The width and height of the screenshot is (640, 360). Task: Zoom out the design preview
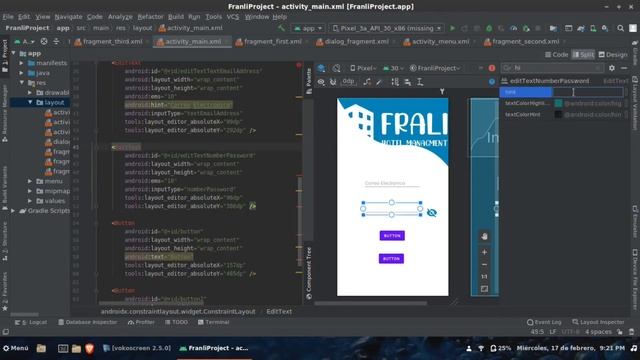[484, 264]
